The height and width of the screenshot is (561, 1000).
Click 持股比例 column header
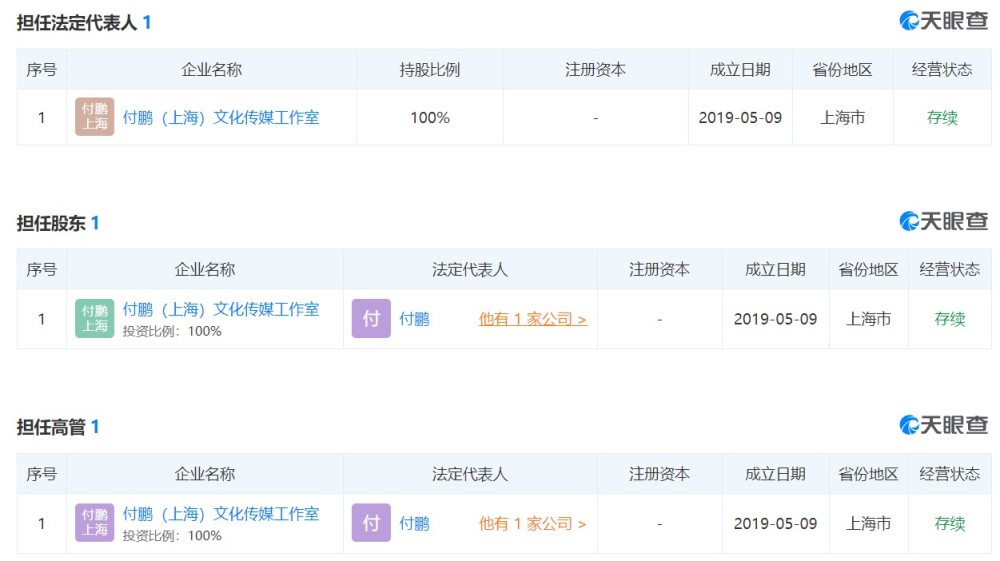pyautogui.click(x=430, y=70)
